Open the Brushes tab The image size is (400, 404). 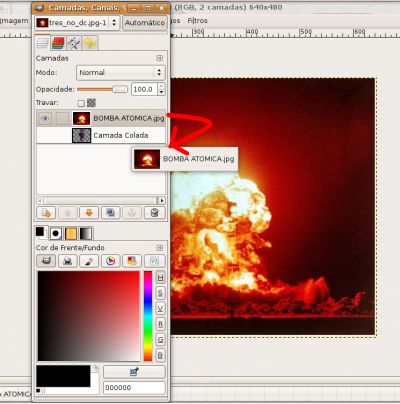coord(56,234)
